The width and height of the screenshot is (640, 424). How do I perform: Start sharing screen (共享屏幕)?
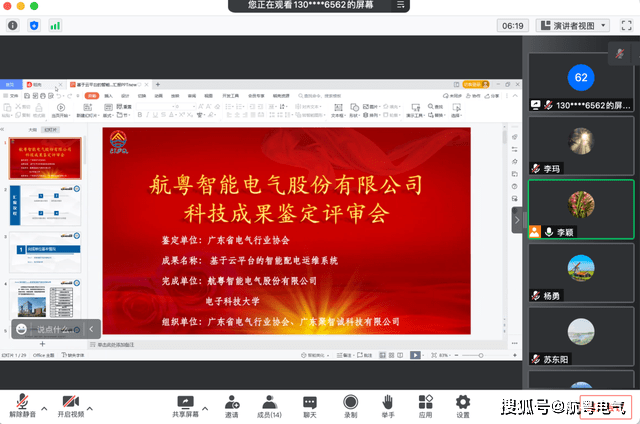click(185, 406)
